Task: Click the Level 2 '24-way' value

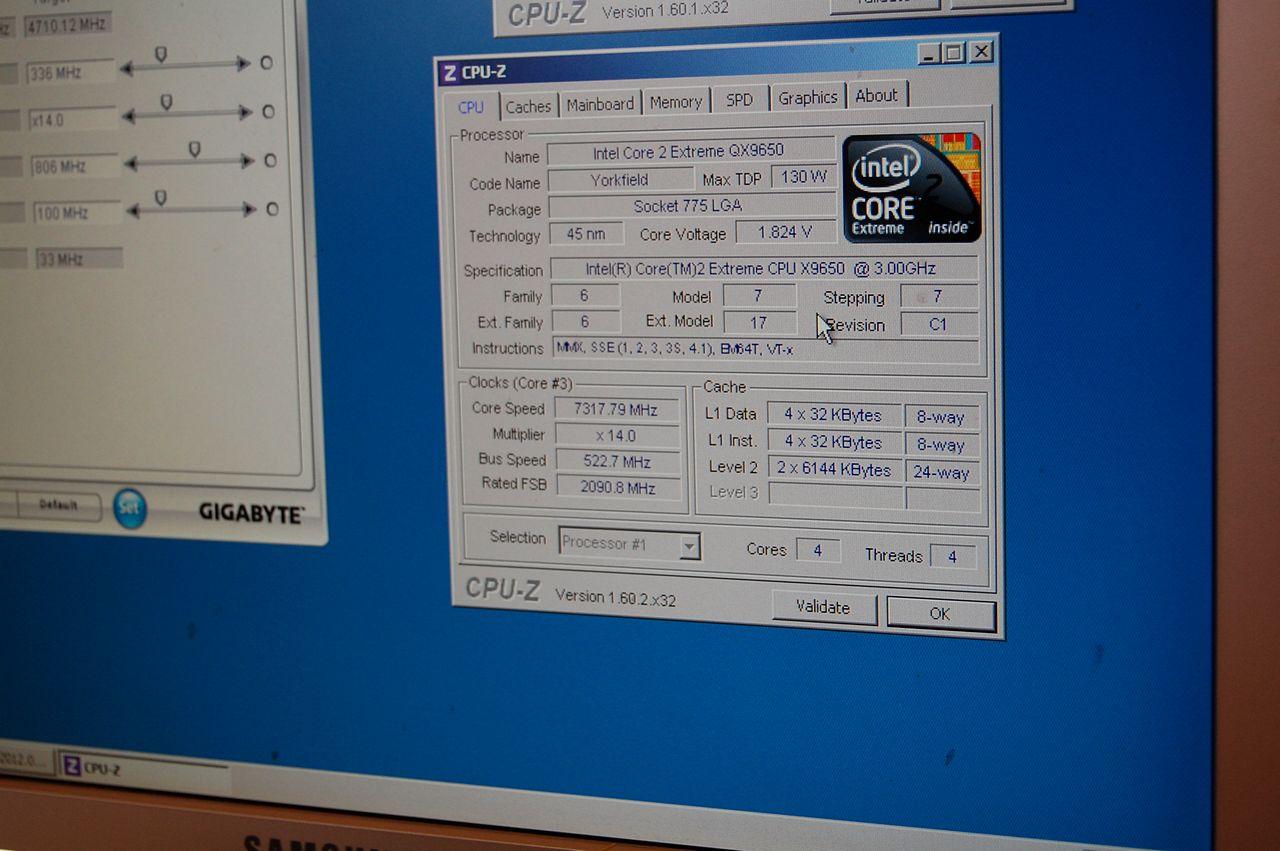Action: point(942,472)
